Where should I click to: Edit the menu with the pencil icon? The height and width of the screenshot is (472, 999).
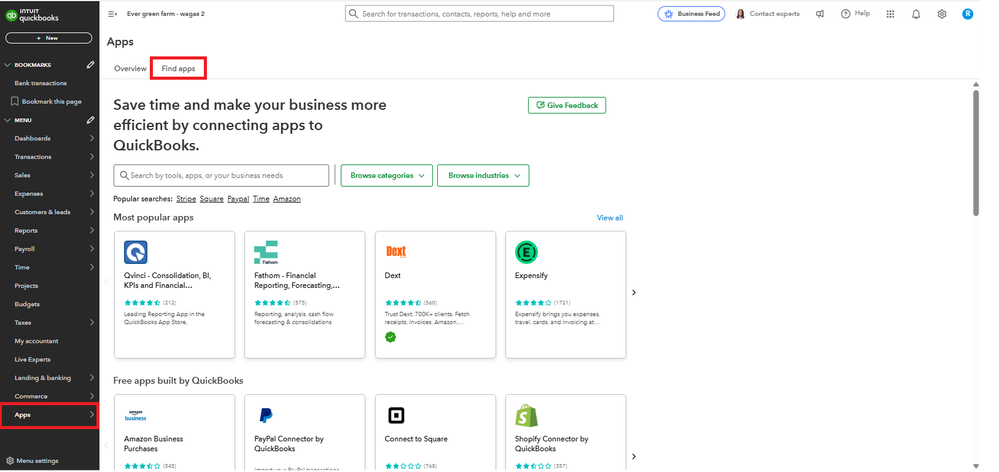click(x=90, y=120)
